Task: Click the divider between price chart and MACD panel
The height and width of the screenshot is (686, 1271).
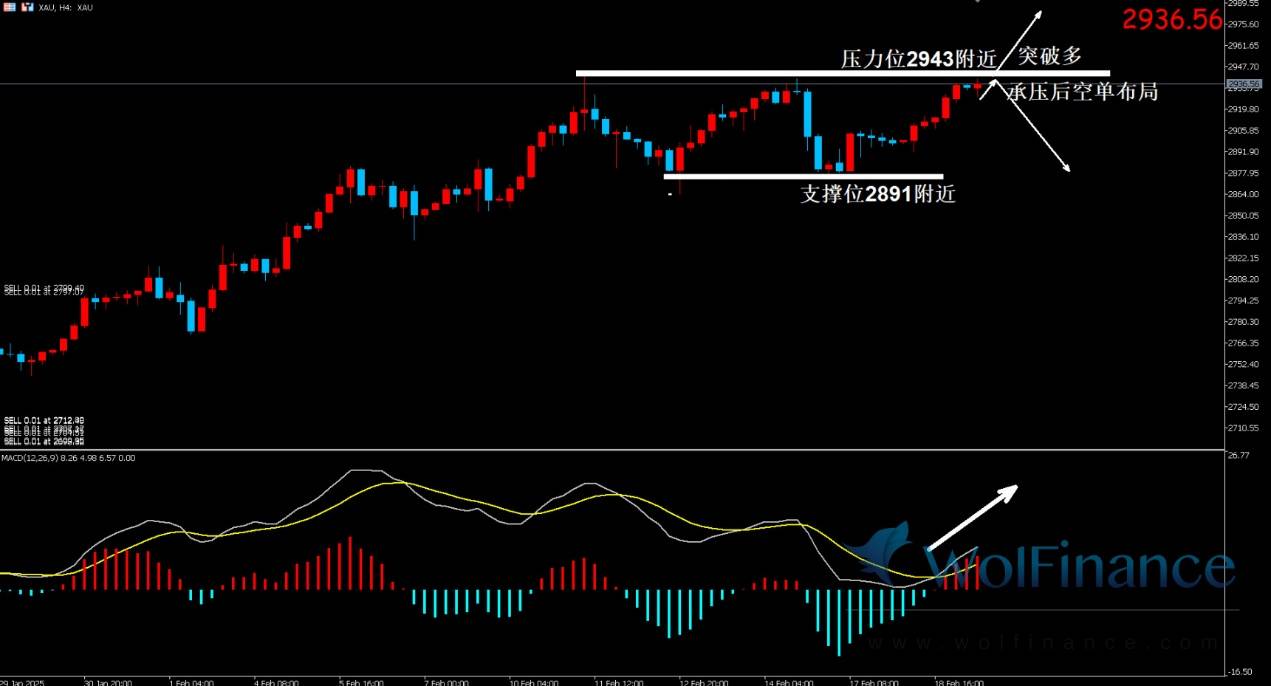Action: tap(600, 450)
